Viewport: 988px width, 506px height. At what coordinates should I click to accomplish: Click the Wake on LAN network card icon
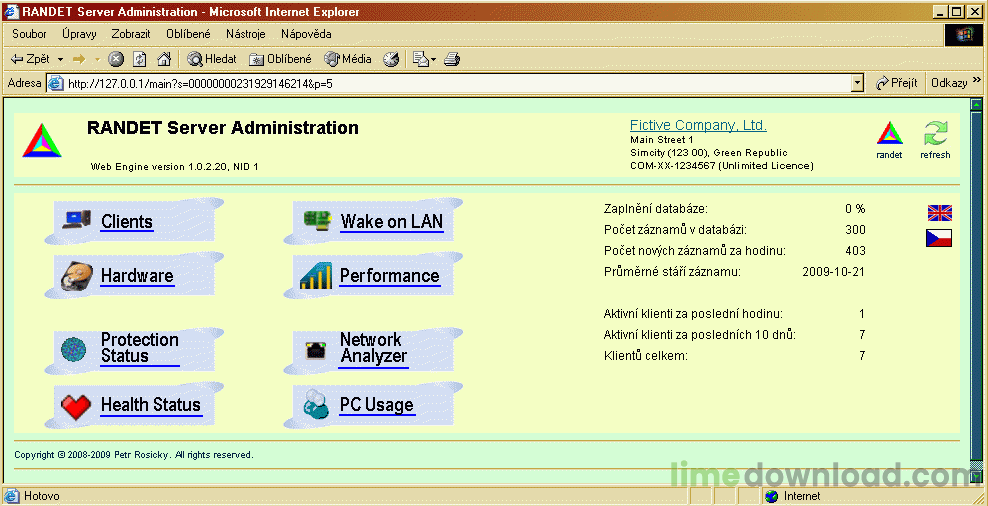coord(318,220)
